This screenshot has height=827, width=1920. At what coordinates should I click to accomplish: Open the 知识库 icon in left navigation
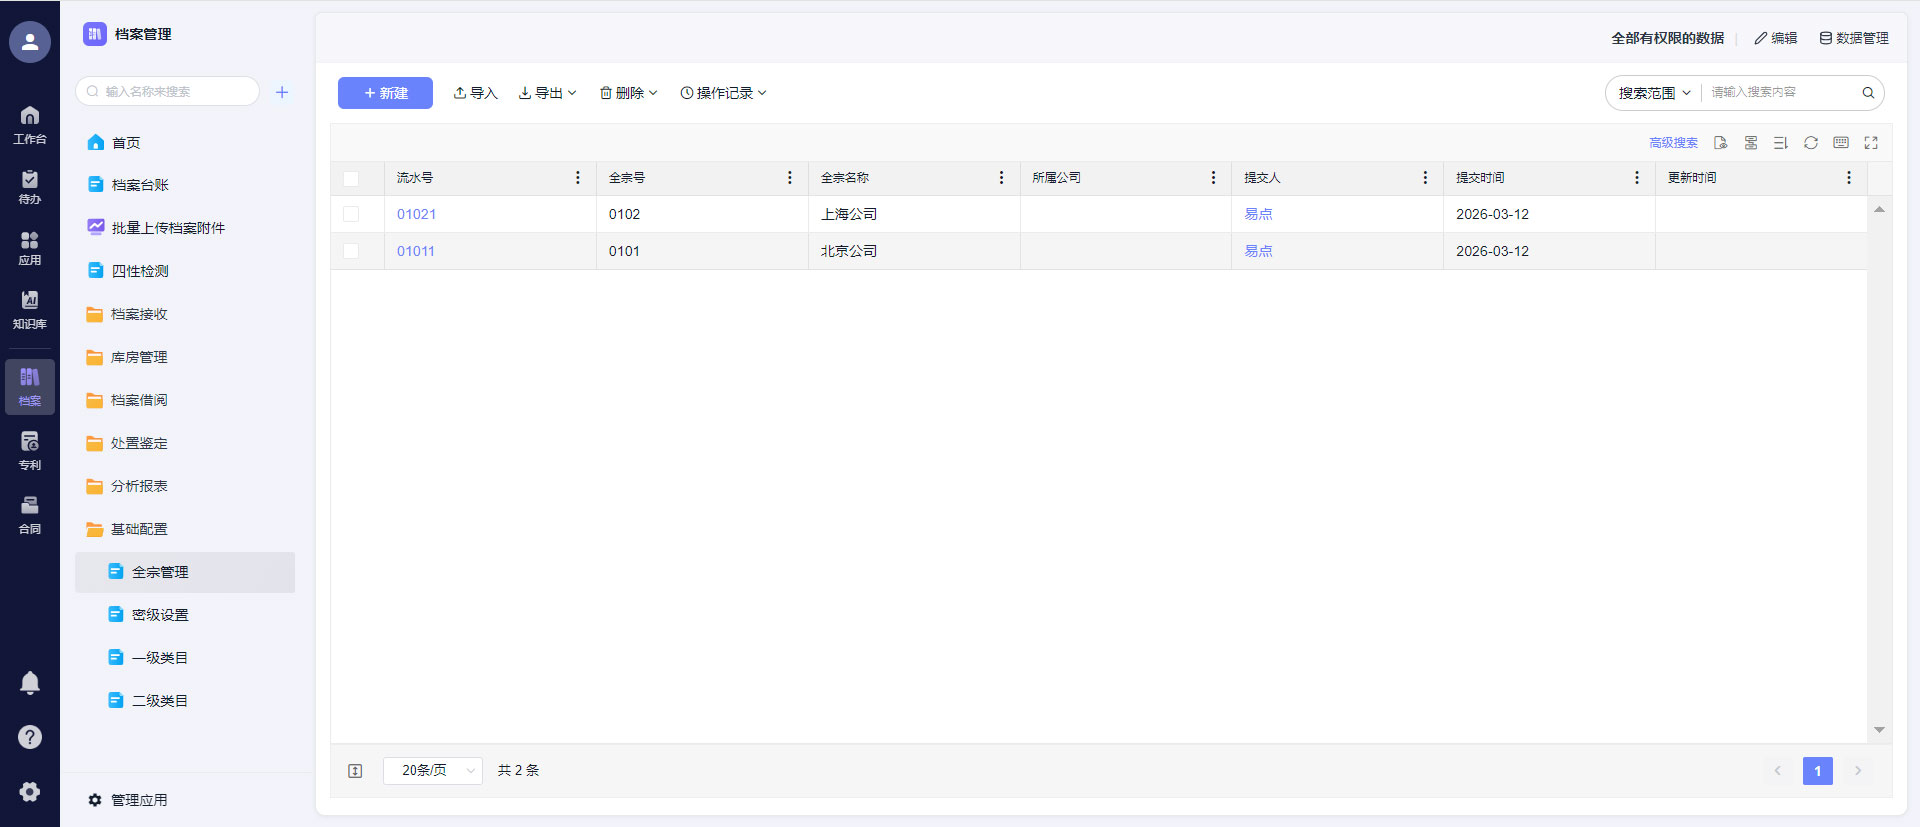pyautogui.click(x=30, y=309)
